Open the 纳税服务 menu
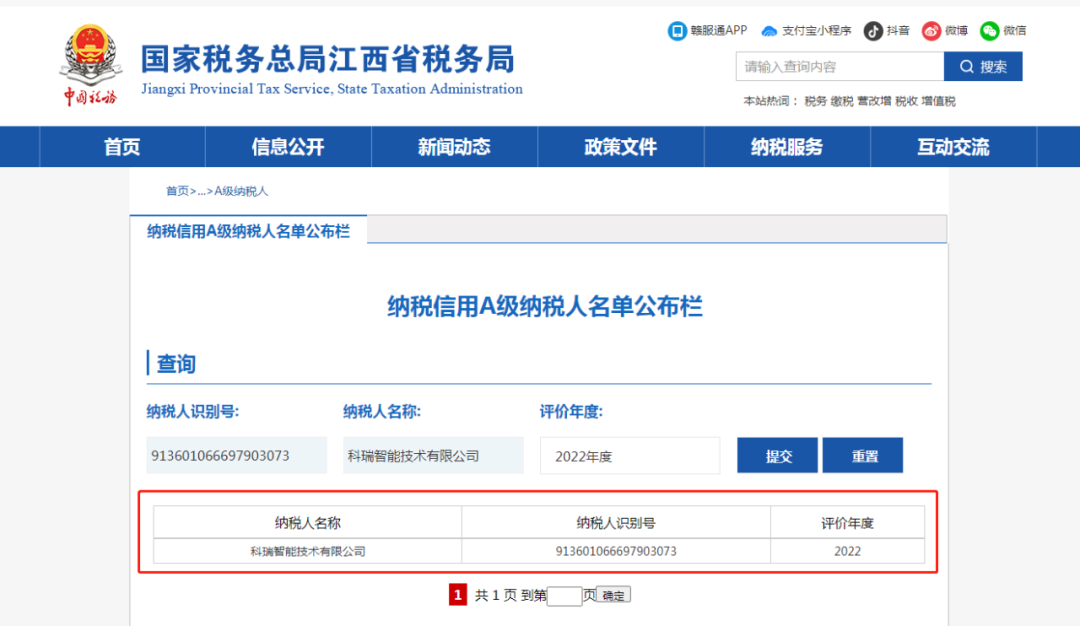This screenshot has width=1080, height=626. 787,147
